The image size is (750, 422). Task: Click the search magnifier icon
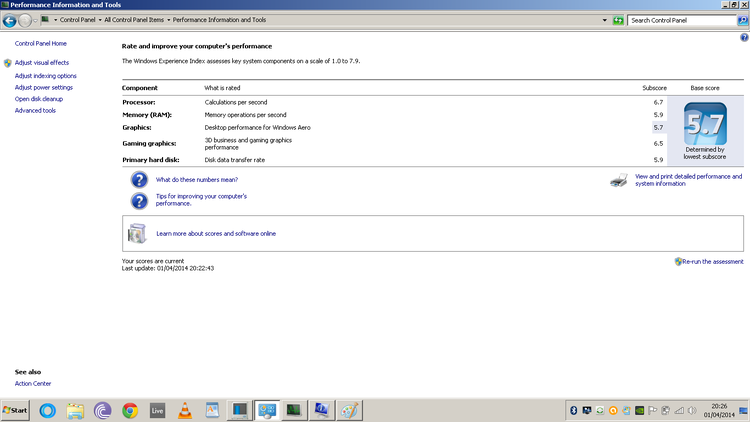[x=743, y=20]
